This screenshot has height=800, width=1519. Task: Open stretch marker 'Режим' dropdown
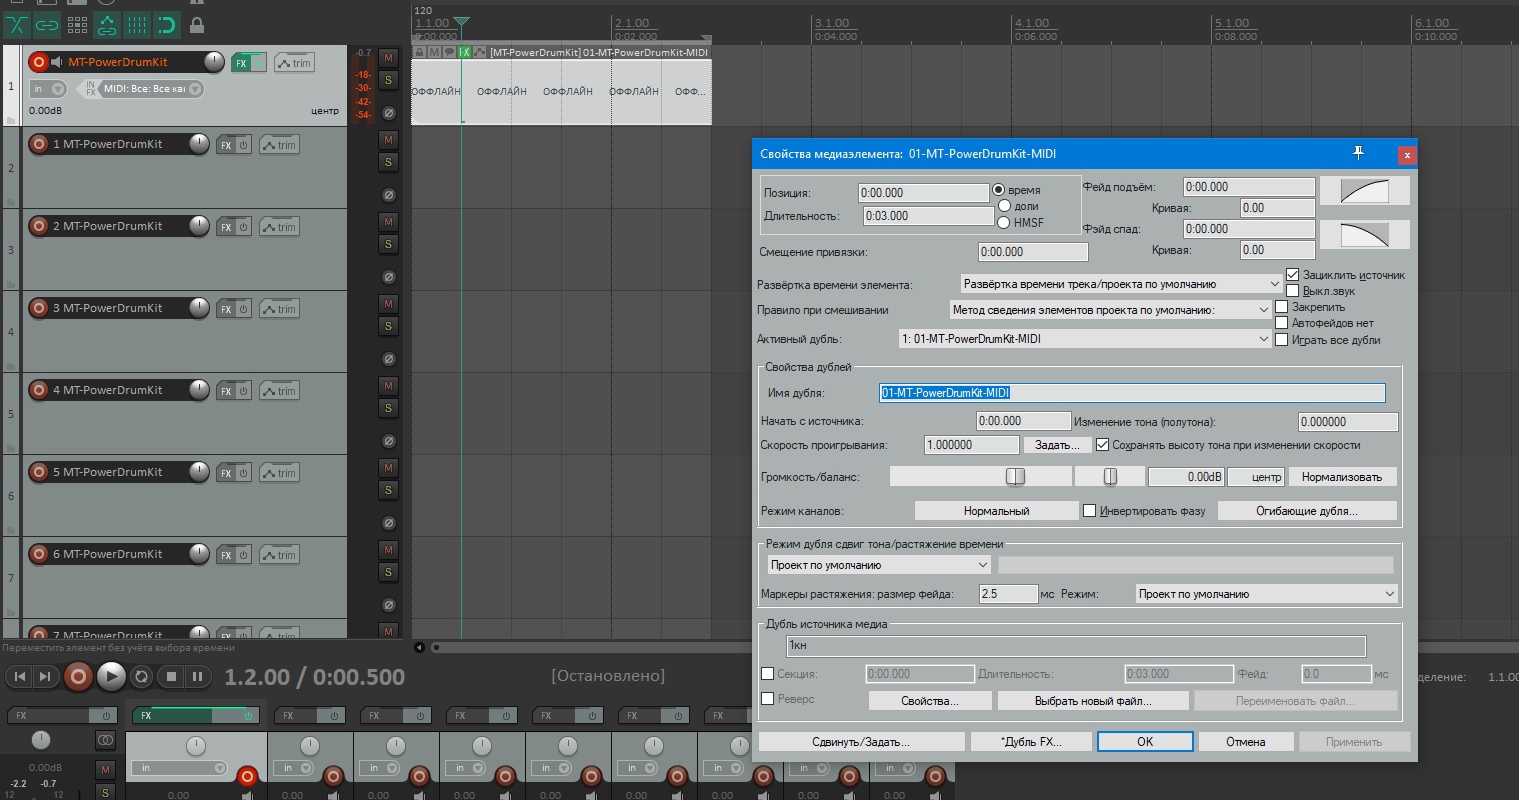tap(1266, 594)
